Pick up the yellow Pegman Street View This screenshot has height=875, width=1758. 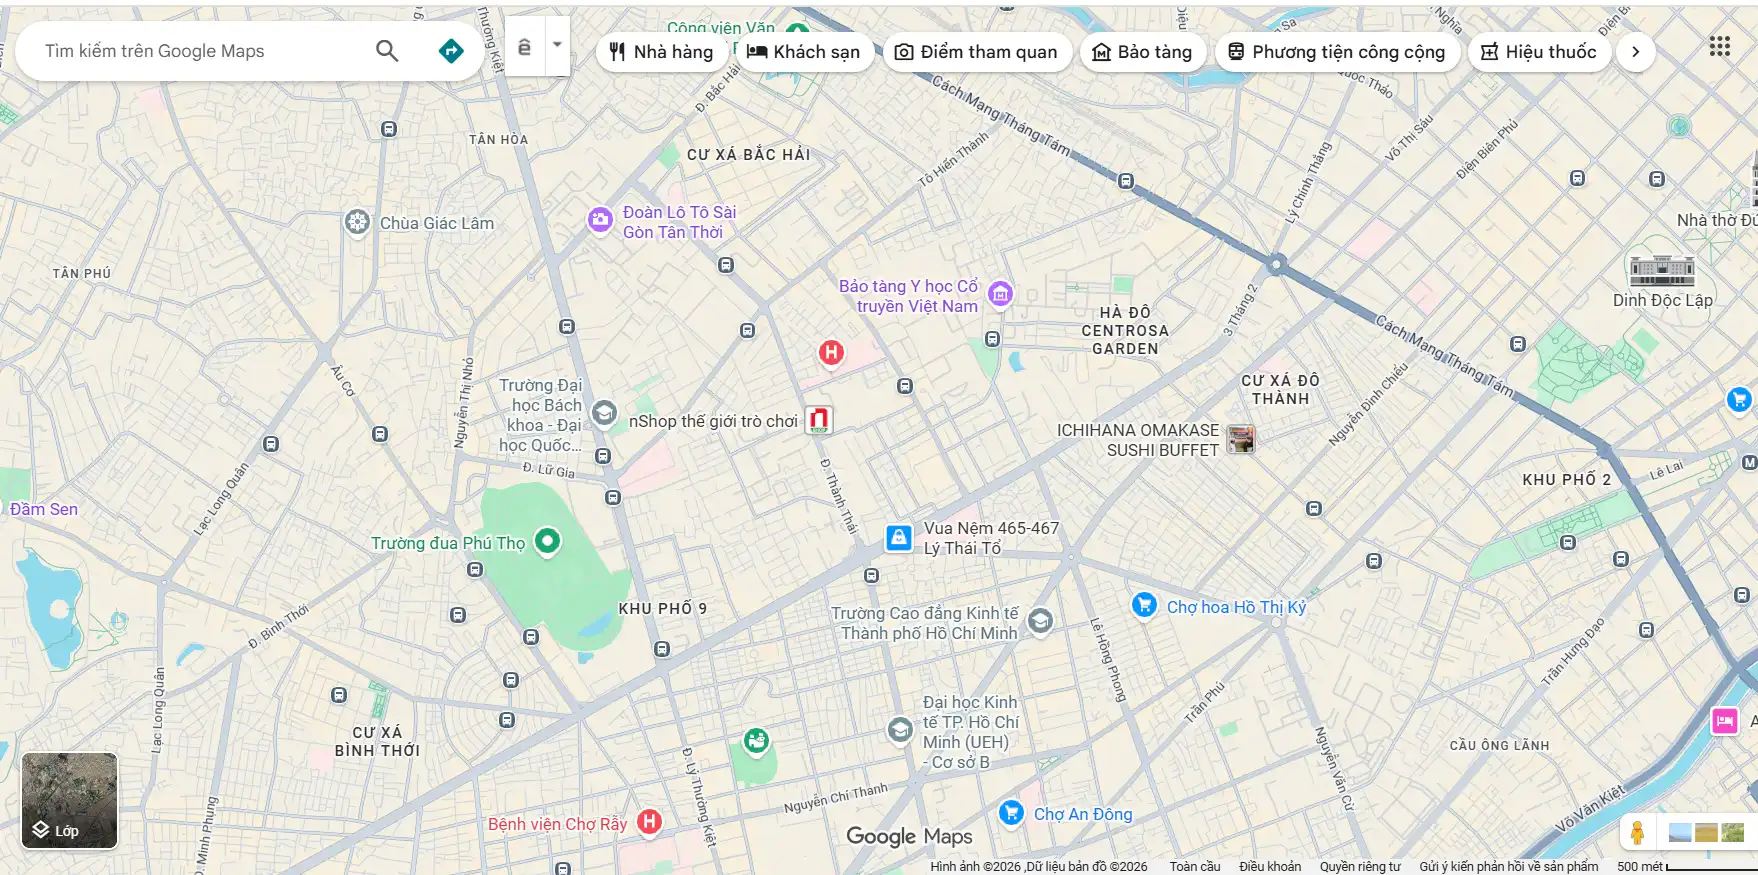(x=1637, y=832)
